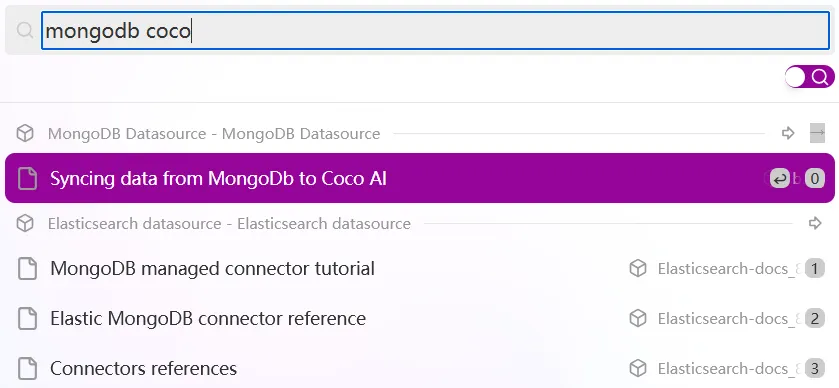
Task: Open 'MongoDB managed connector tutorial' result
Action: [x=420, y=268]
